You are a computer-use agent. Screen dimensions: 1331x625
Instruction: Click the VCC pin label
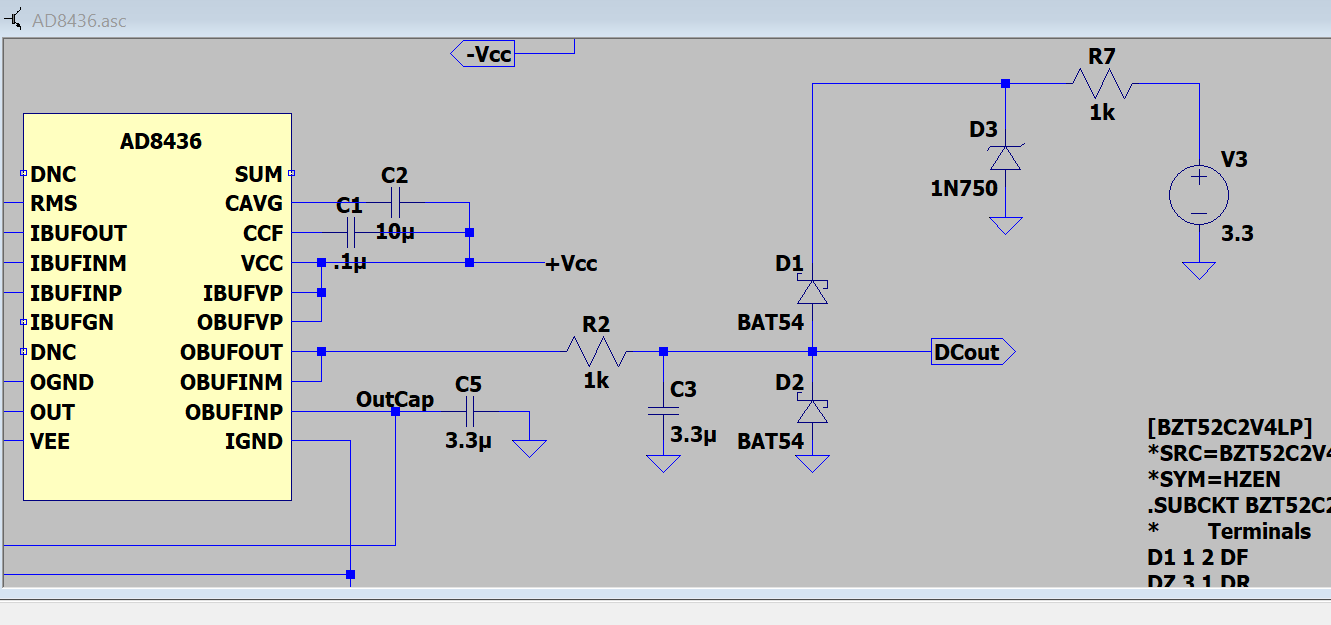[262, 264]
